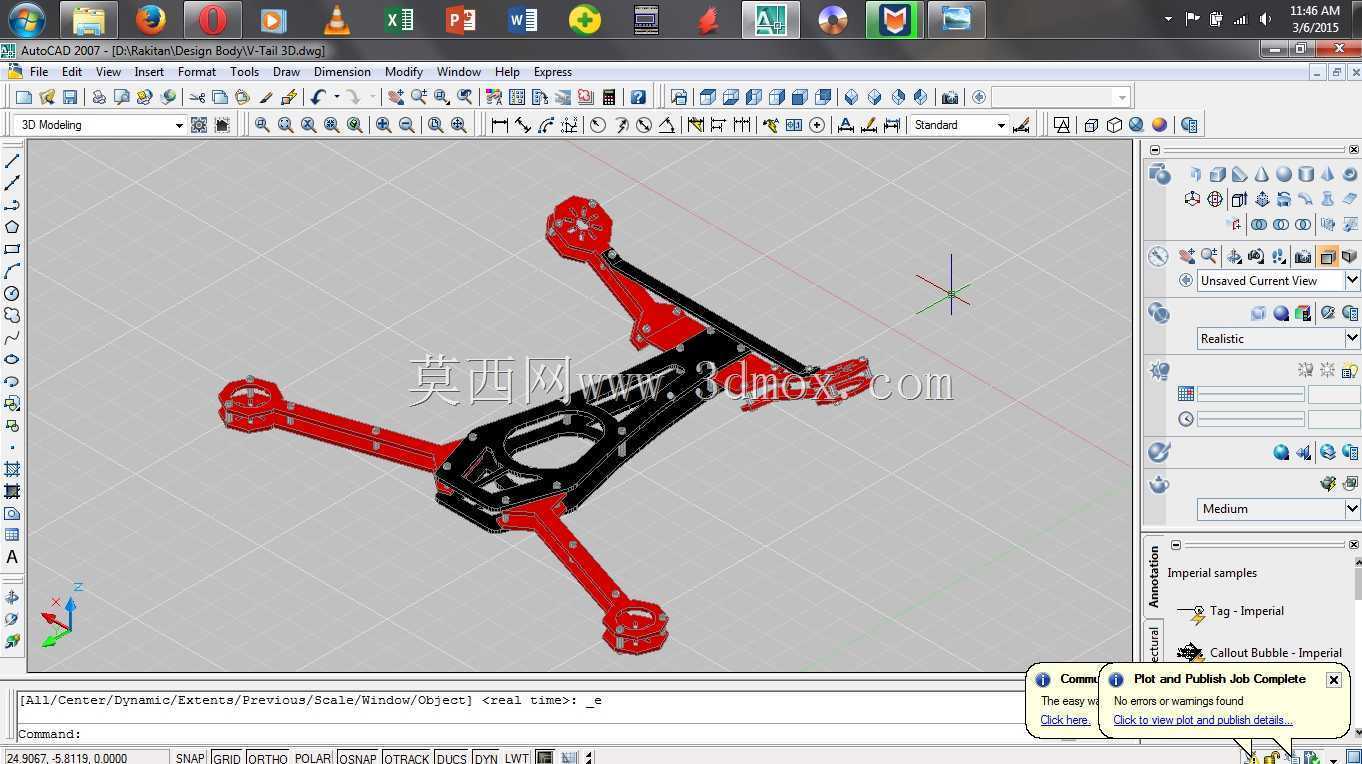Click the Sphere solid icon in dashboard
This screenshot has height=764, width=1362.
(x=1284, y=174)
